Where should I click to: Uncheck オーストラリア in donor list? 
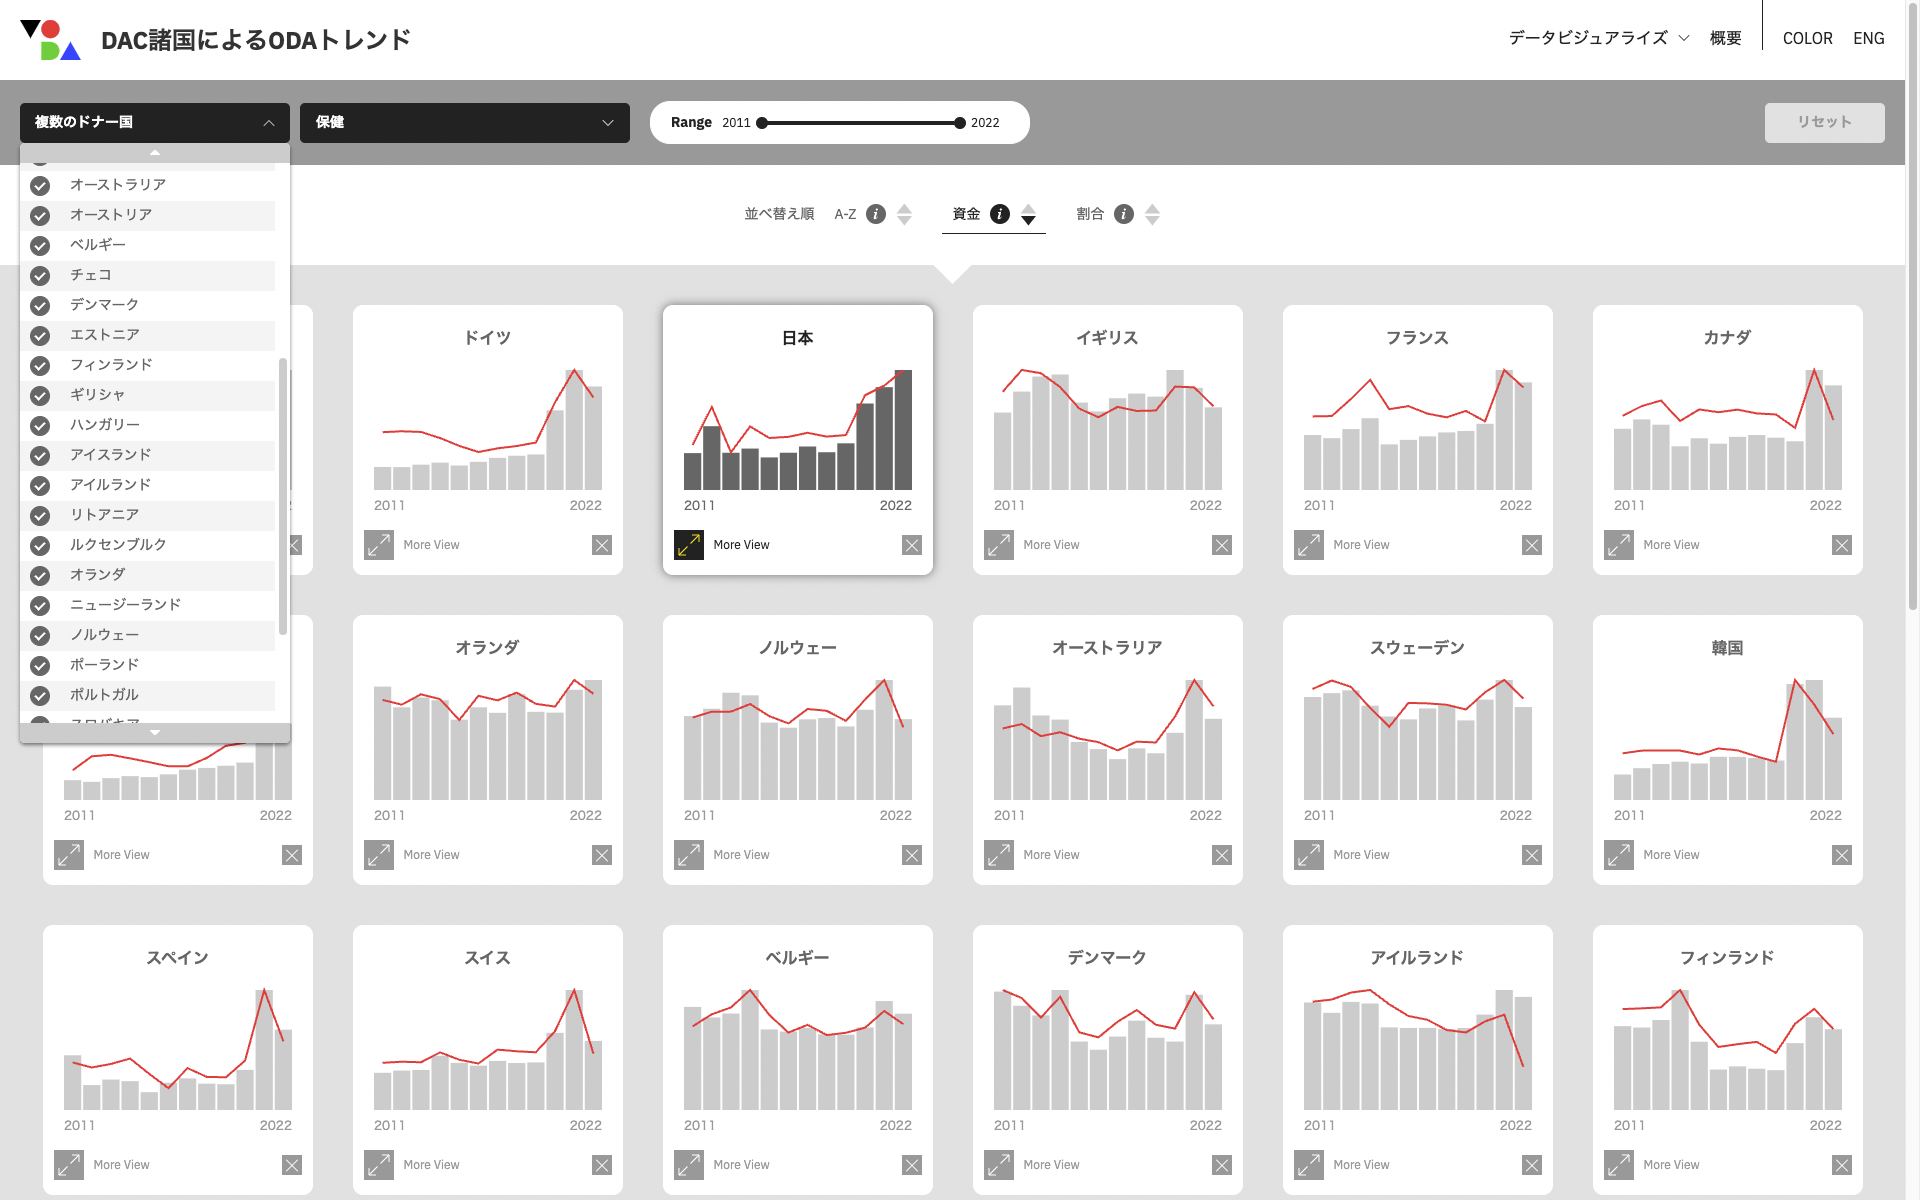pyautogui.click(x=40, y=186)
